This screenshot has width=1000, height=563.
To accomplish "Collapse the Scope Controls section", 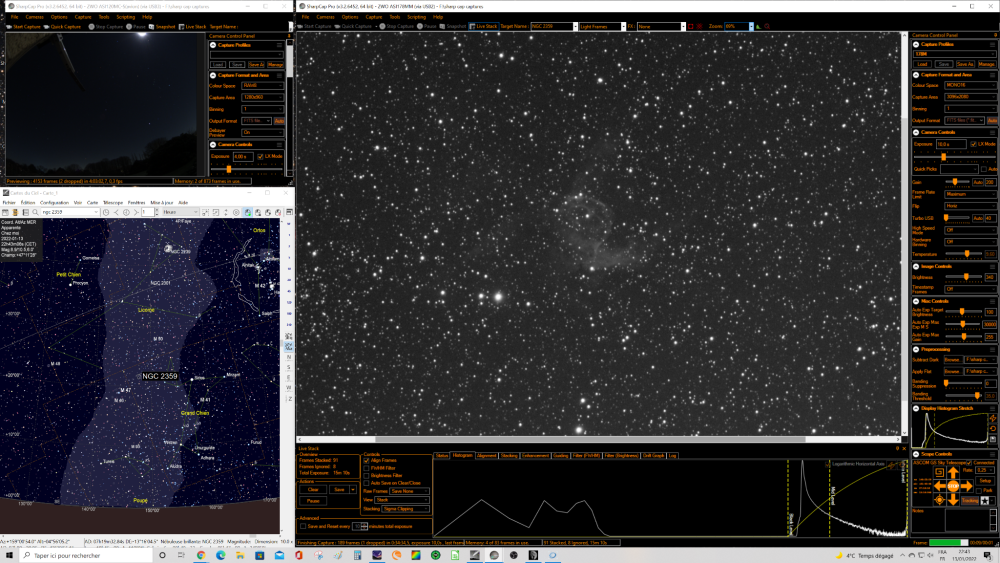I will [x=916, y=454].
